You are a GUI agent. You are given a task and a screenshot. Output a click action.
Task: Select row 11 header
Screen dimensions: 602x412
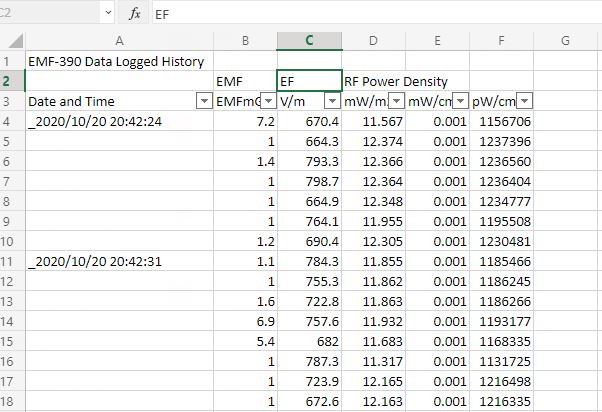pyautogui.click(x=12, y=261)
